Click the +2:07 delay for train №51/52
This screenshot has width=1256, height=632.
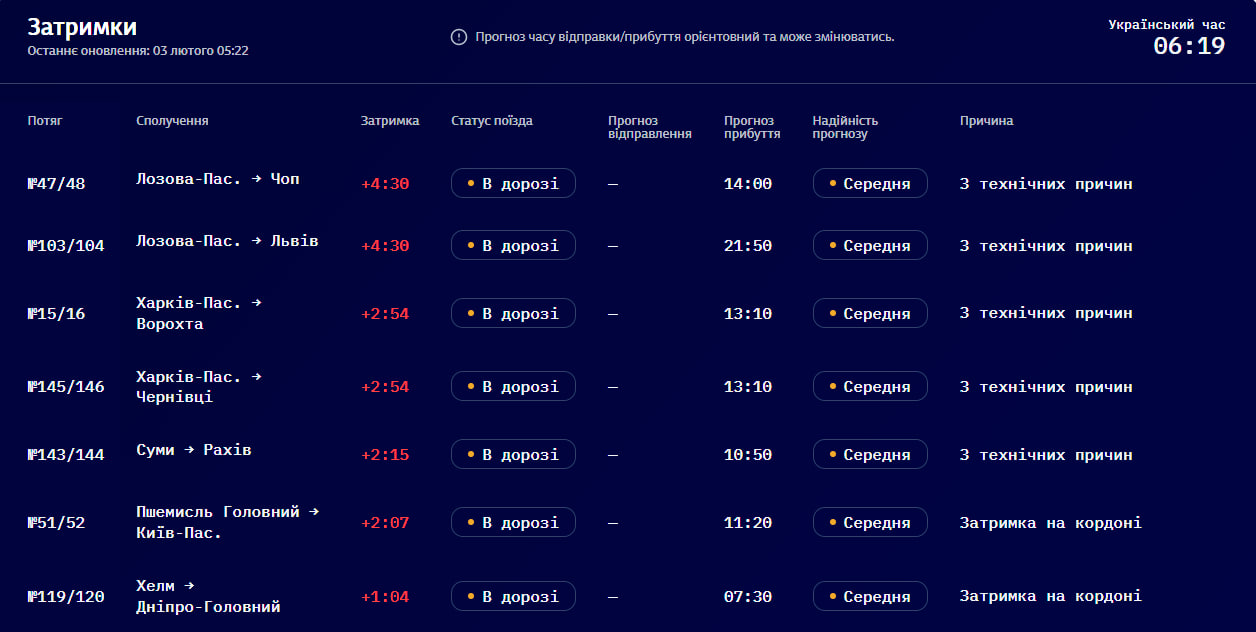(385, 523)
